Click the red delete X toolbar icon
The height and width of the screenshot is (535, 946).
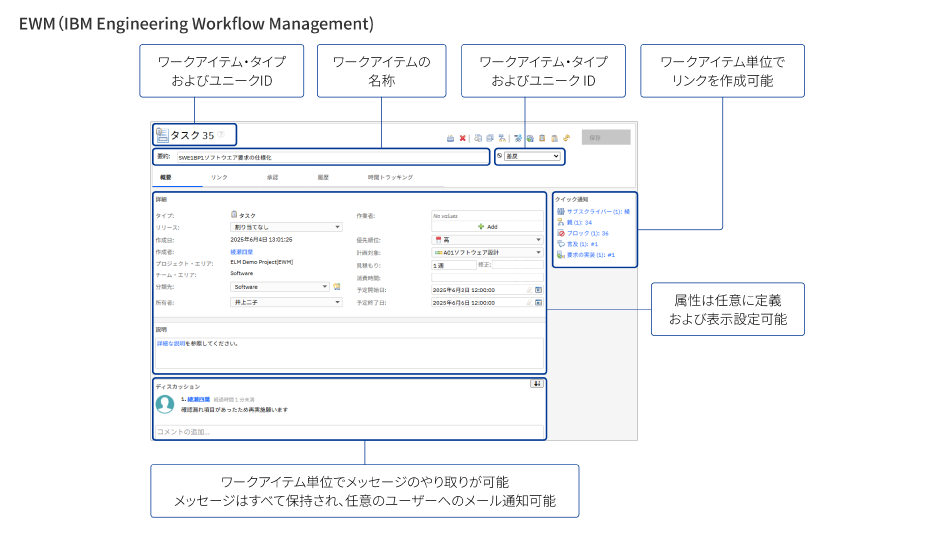[463, 138]
